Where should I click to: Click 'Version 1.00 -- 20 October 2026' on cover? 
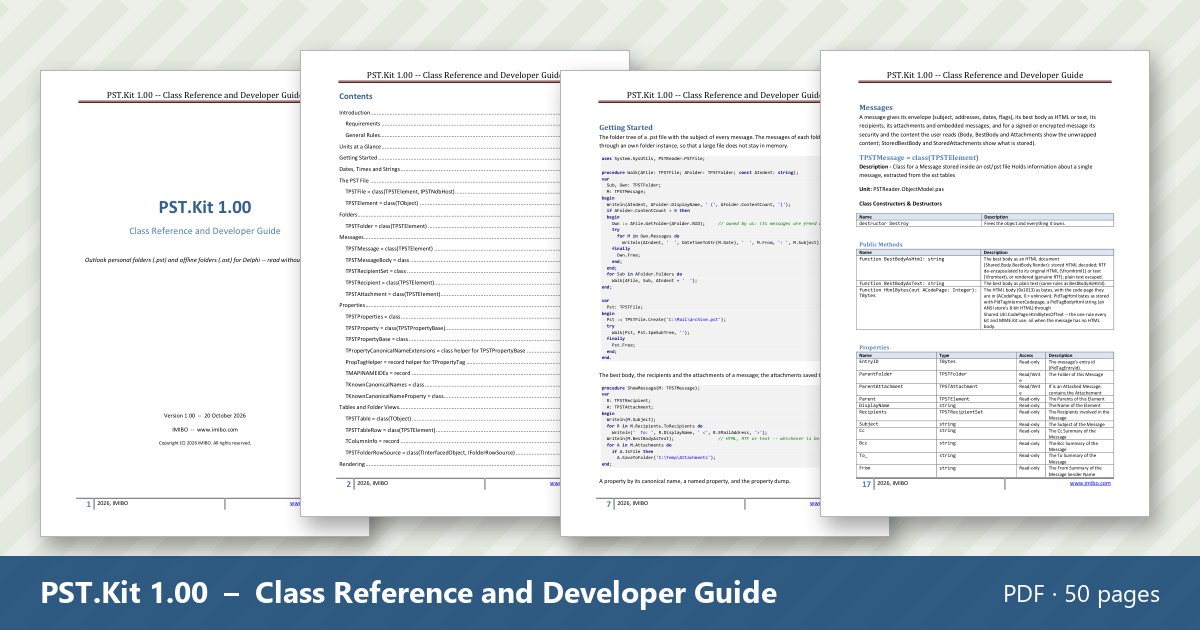(204, 415)
